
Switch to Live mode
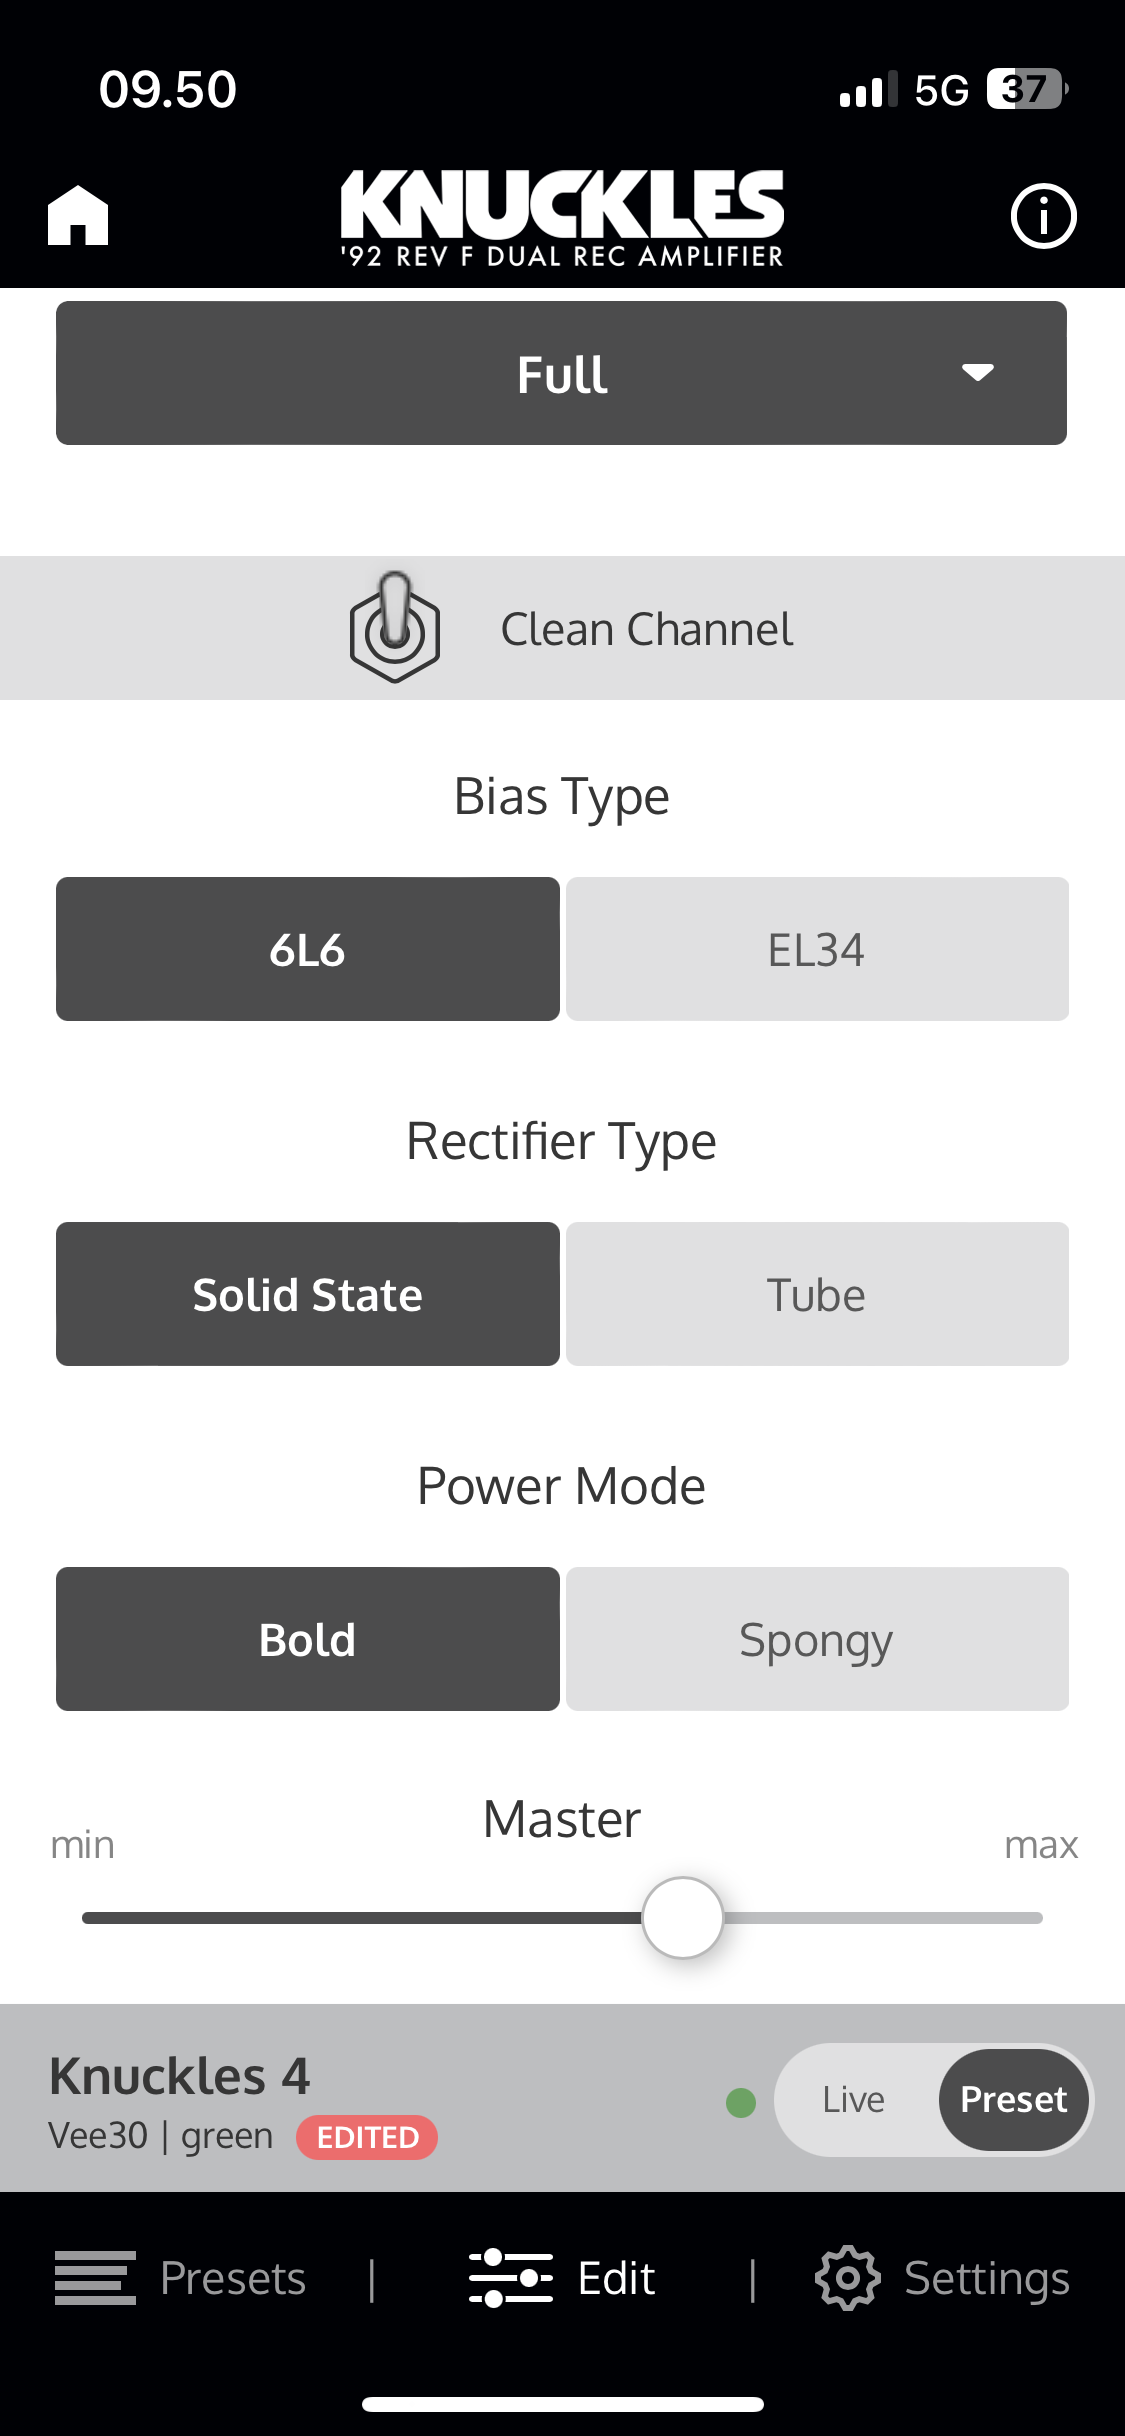(854, 2100)
